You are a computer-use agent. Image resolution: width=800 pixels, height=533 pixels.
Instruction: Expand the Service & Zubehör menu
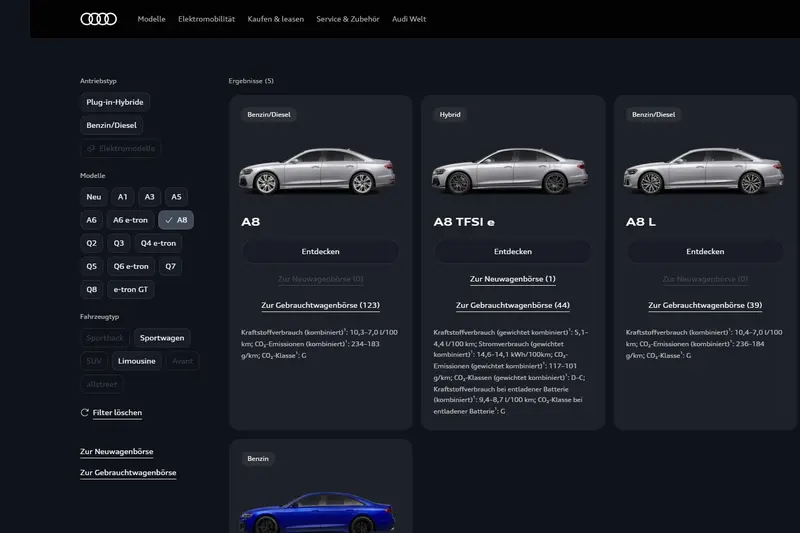(x=348, y=19)
